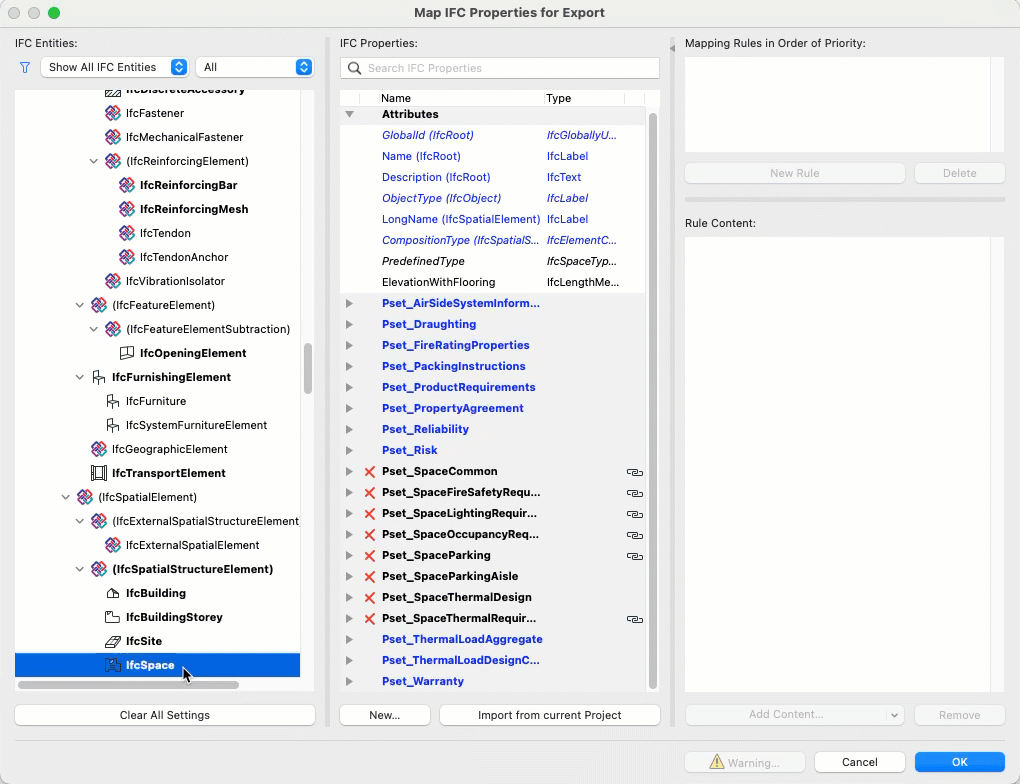This screenshot has height=784, width=1020.
Task: Toggle red X on Pset_SpaceParkingAisle
Action: click(x=370, y=576)
